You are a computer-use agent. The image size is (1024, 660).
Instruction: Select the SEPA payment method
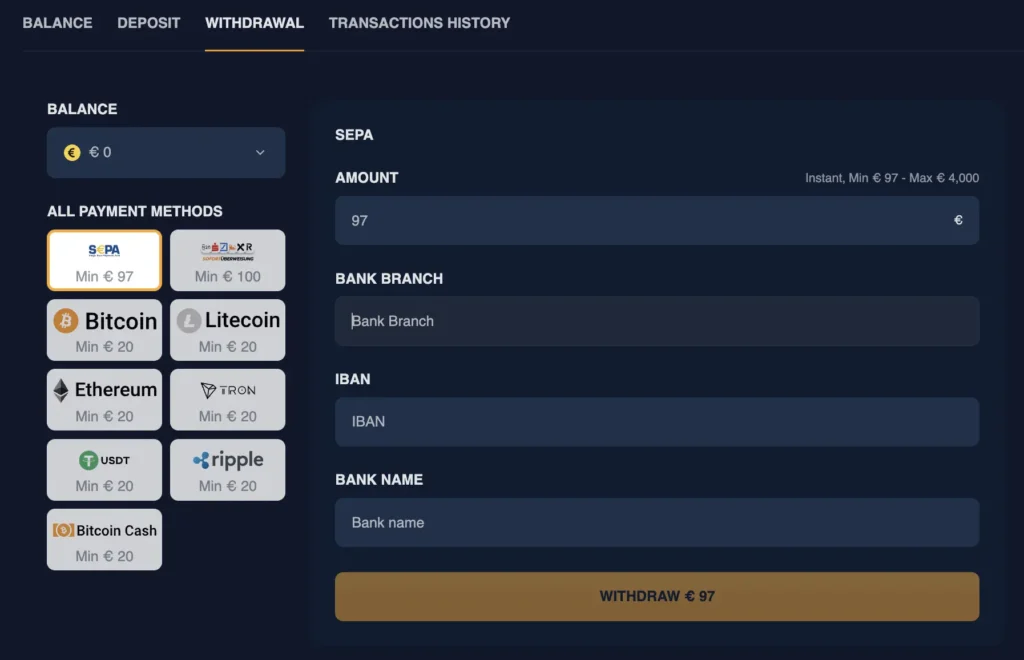pos(104,260)
